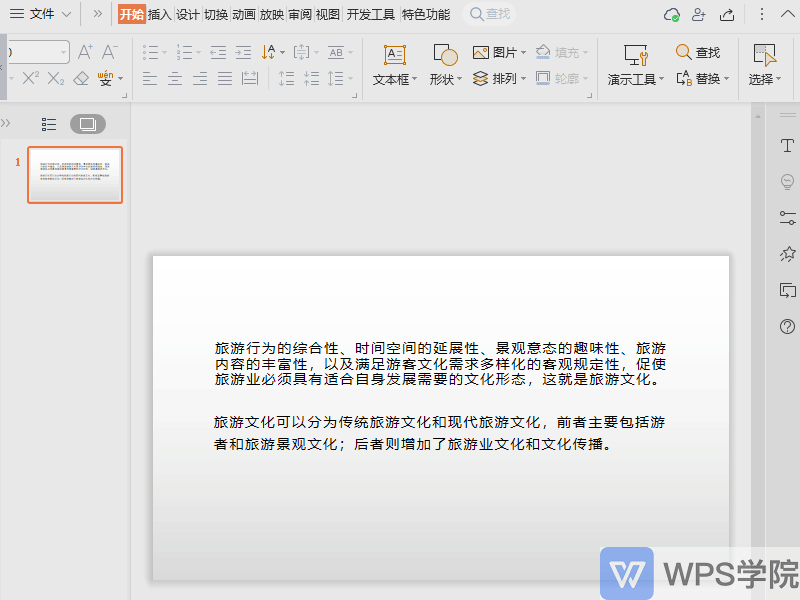
Task: Switch to slide thumbnail view
Action: (88, 124)
